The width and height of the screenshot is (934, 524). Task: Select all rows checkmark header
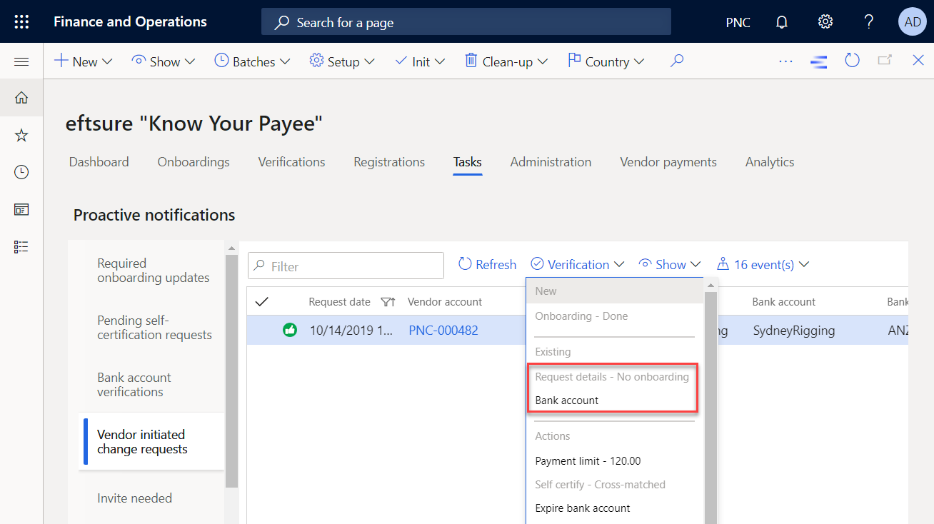261,302
